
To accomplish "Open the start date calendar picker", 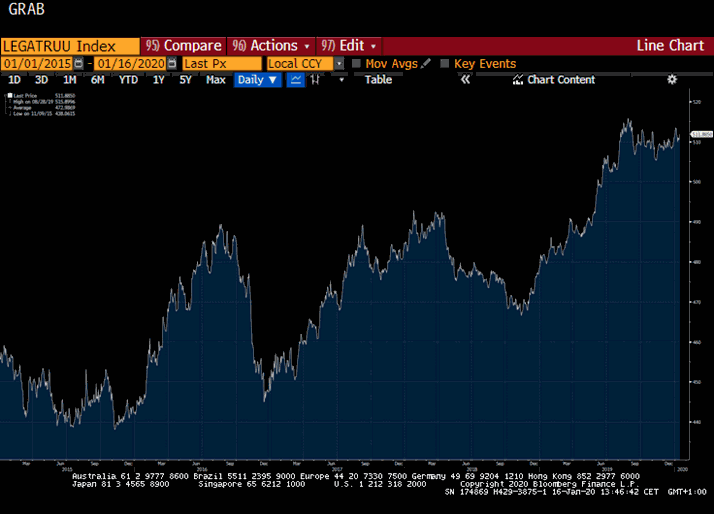I will 78,63.
